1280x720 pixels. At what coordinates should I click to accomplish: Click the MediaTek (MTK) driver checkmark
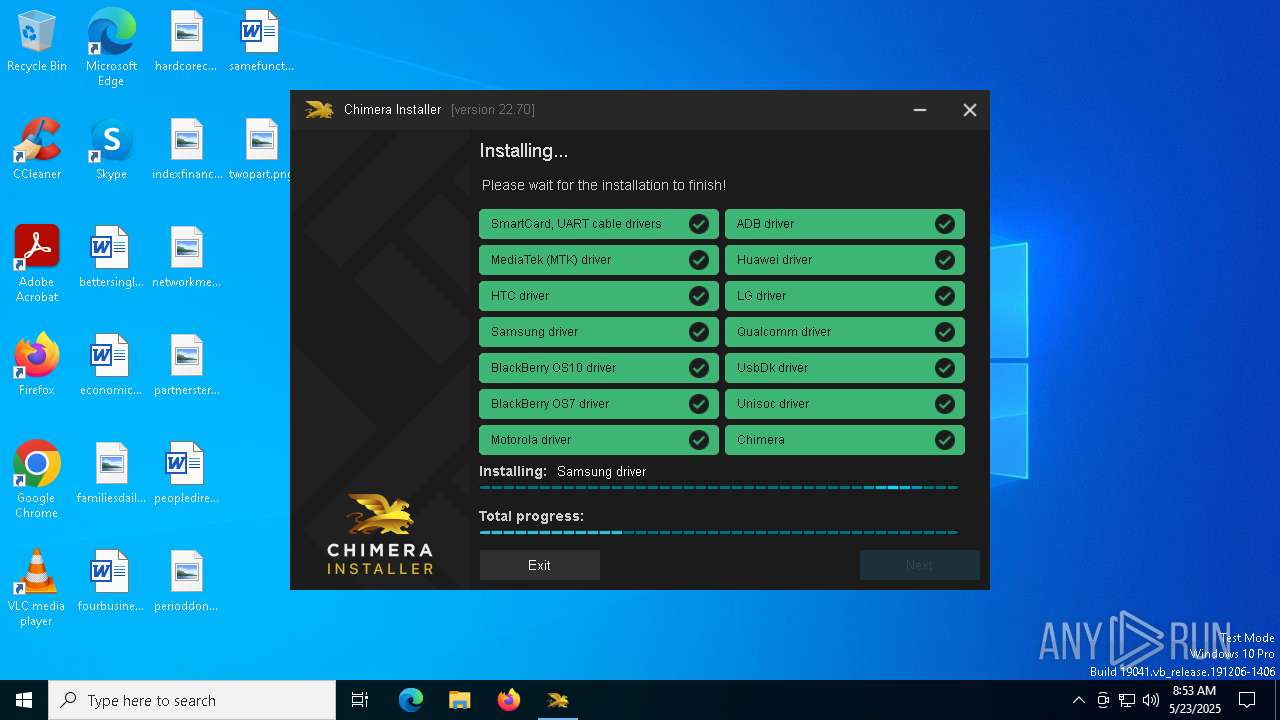tap(699, 260)
